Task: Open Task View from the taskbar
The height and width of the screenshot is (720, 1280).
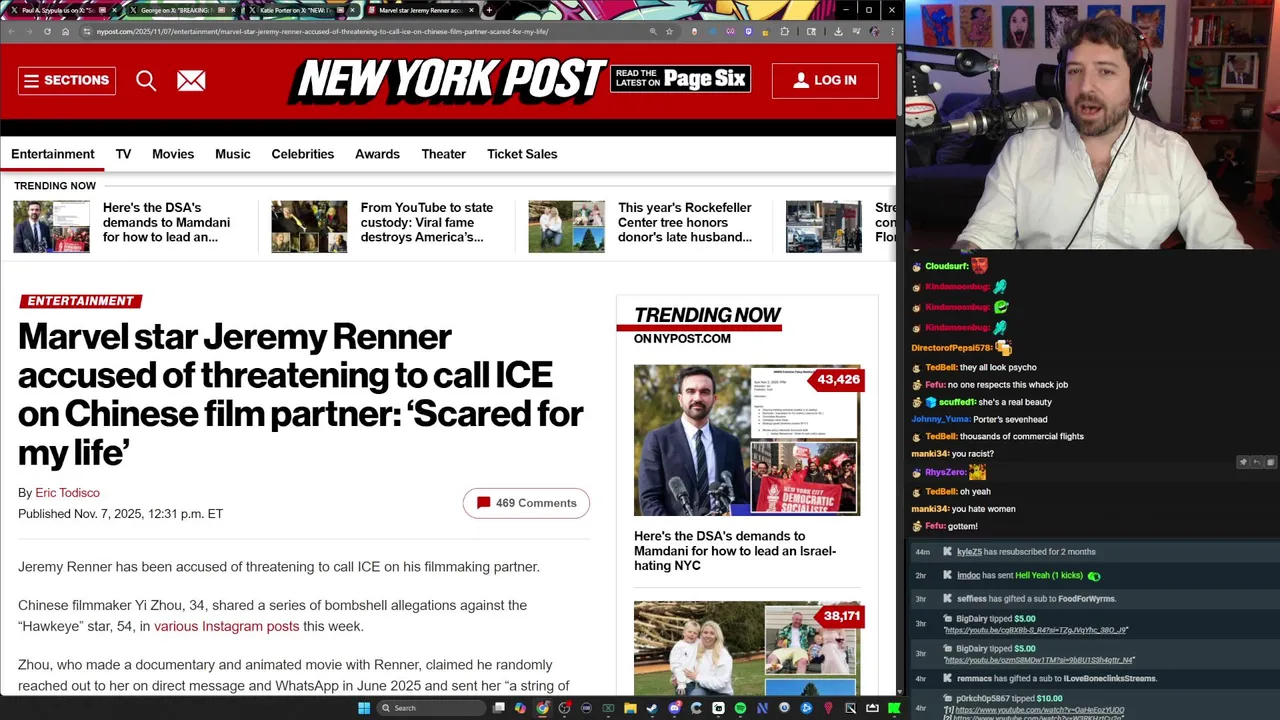Action: click(498, 708)
